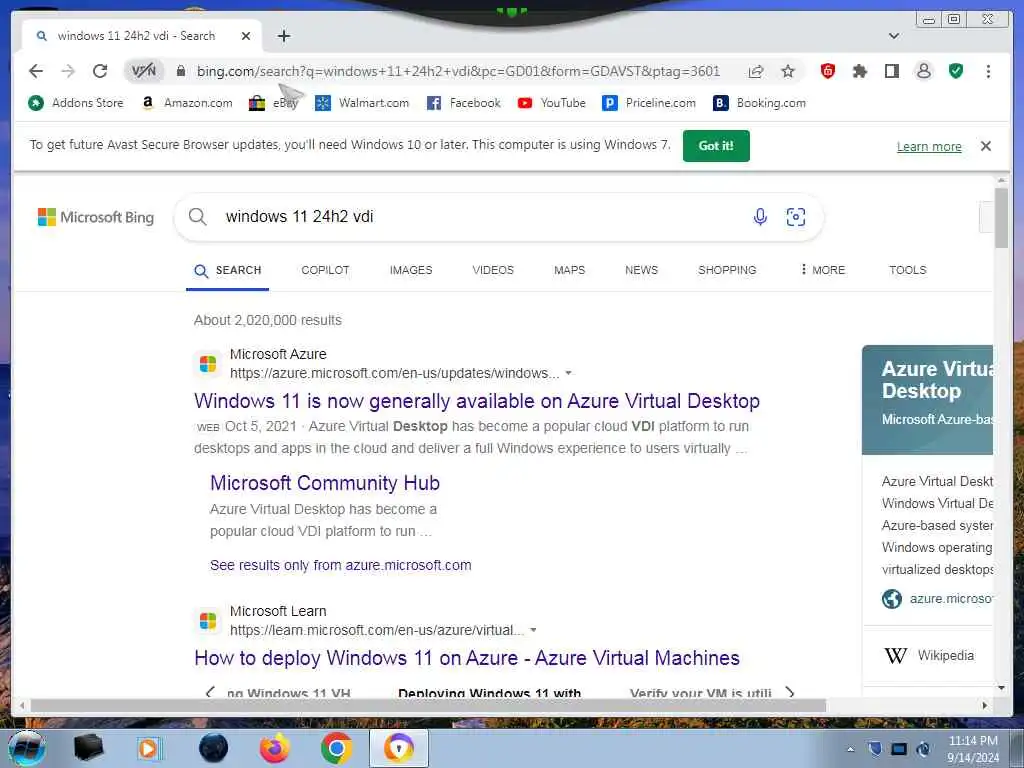Open visual search camera icon
This screenshot has width=1024, height=768.
click(x=795, y=216)
